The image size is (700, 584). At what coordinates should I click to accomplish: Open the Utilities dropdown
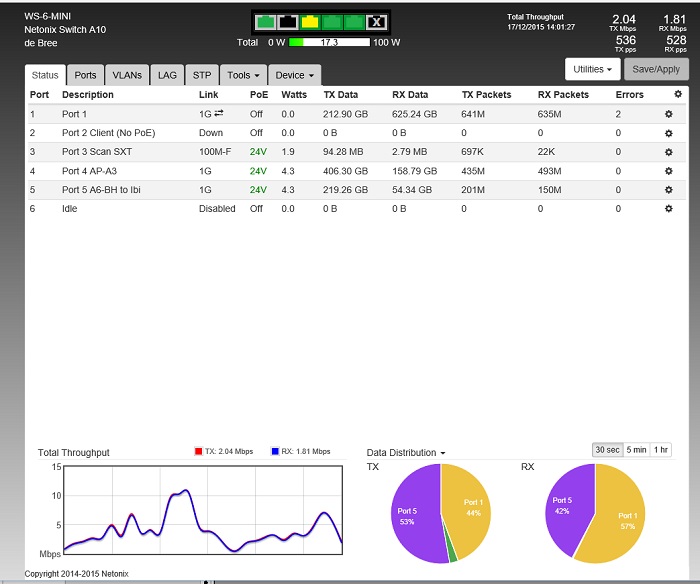coord(592,69)
